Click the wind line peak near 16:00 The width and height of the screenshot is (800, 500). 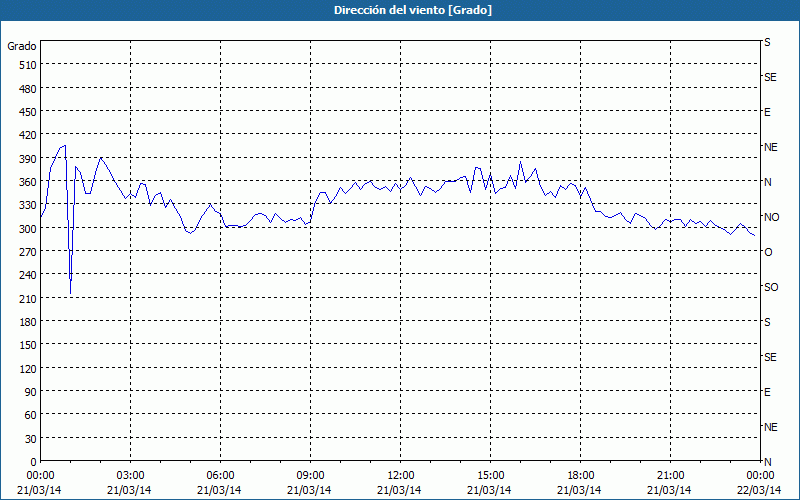pos(520,162)
